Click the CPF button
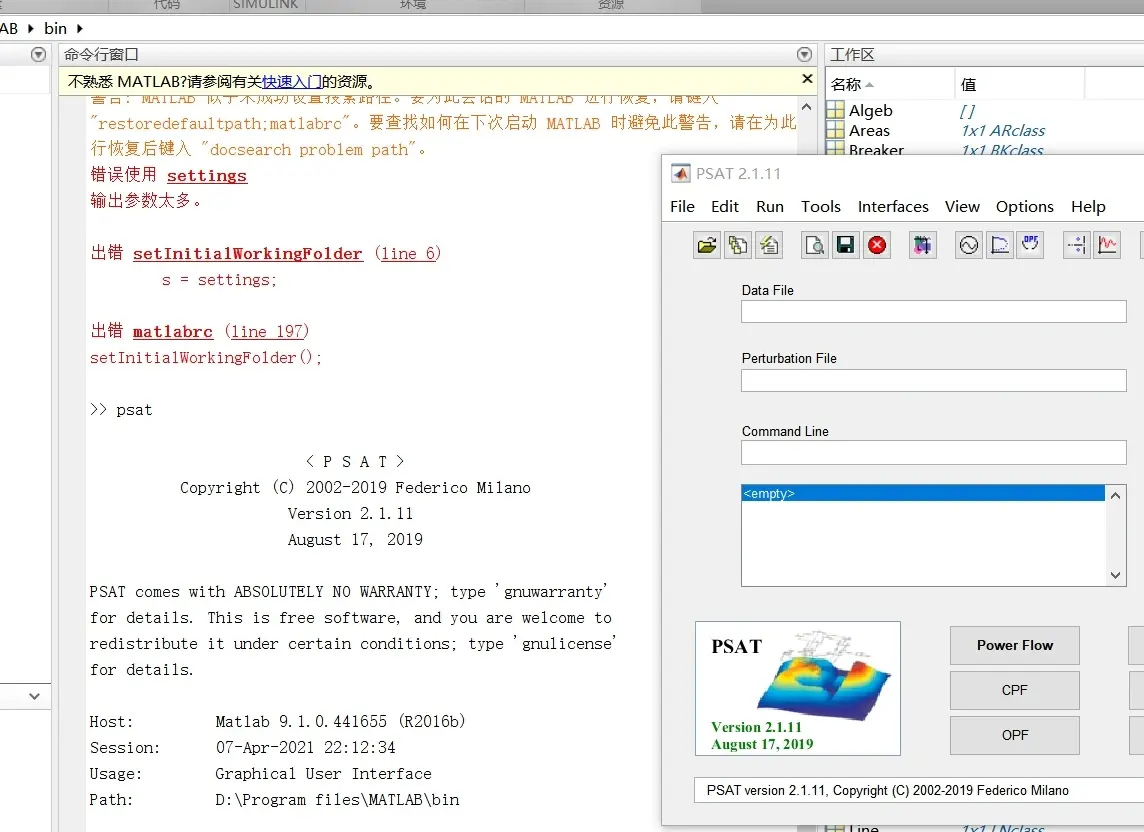Viewport: 1144px width, 832px height. click(1014, 690)
